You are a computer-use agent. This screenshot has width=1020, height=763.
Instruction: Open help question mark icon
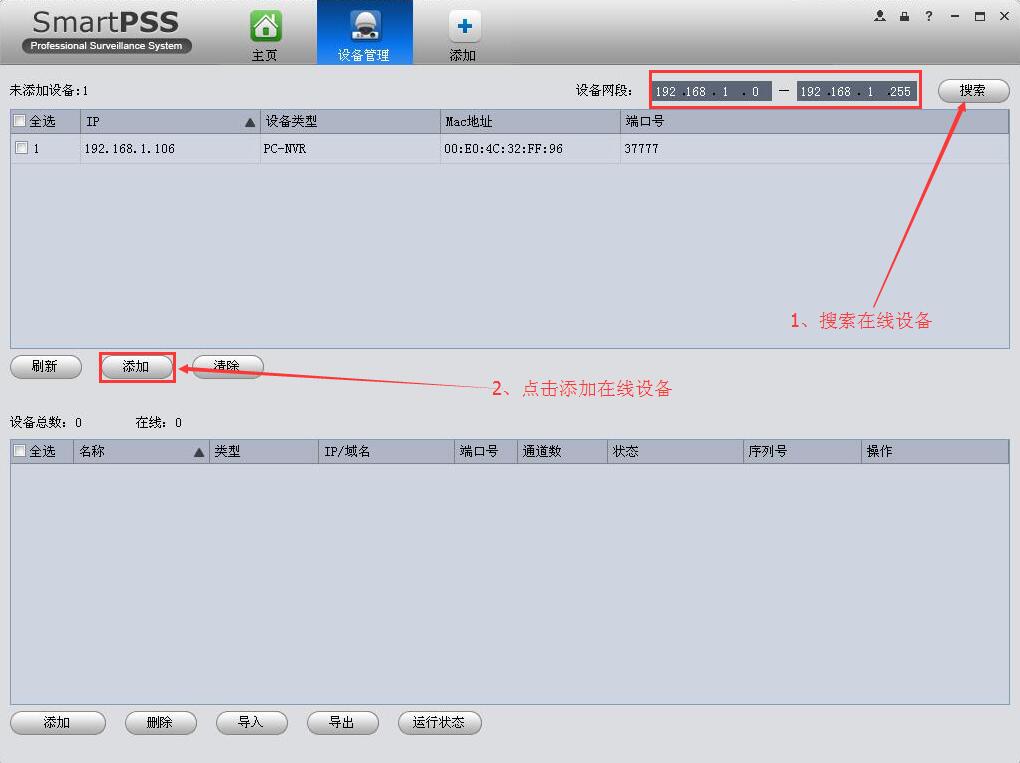(x=929, y=16)
